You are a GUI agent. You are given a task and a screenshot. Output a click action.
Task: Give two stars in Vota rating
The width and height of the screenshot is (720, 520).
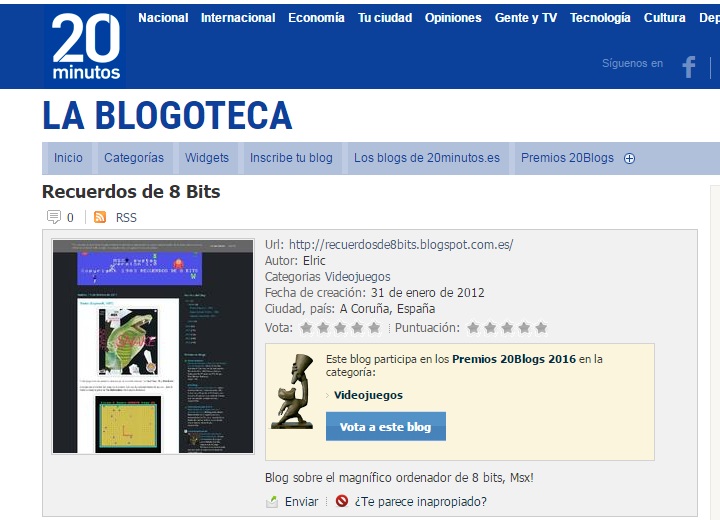323,328
